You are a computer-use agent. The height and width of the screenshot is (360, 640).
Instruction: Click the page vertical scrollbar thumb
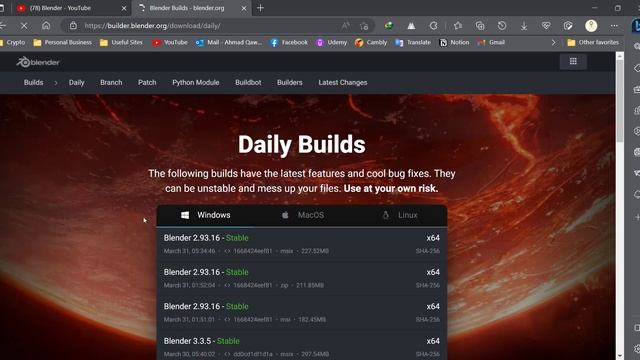coord(620,100)
